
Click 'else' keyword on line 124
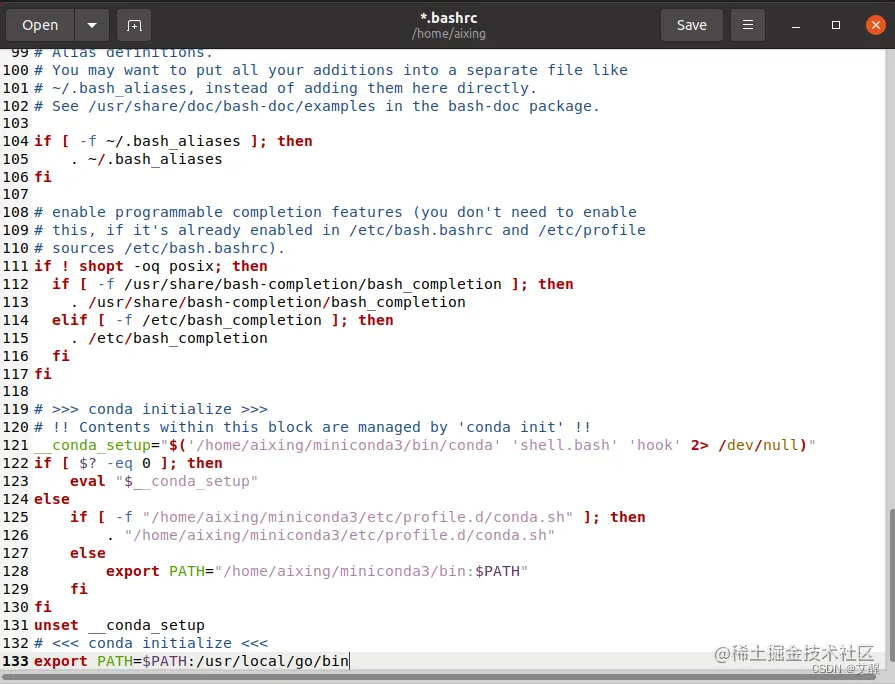coord(52,499)
